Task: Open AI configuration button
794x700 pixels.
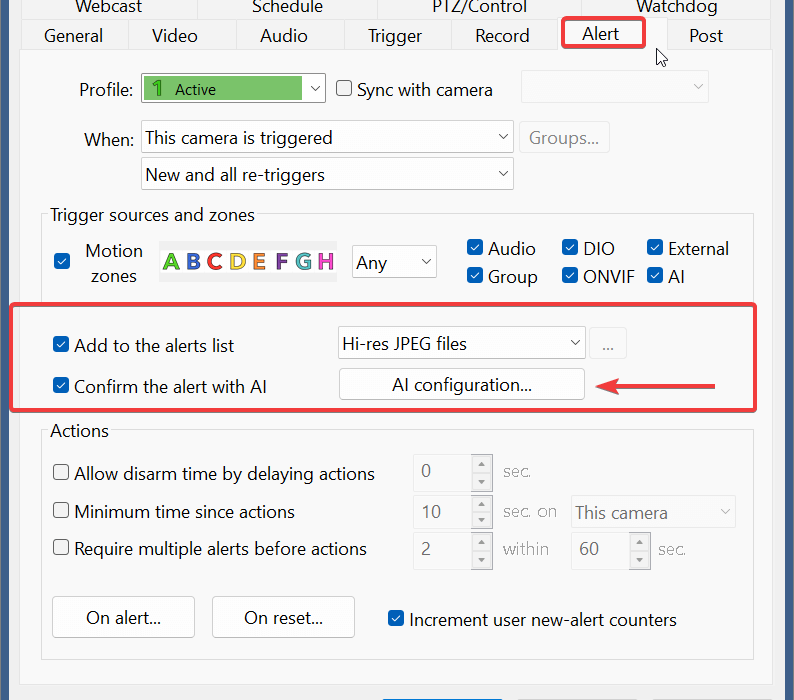Action: click(x=461, y=384)
